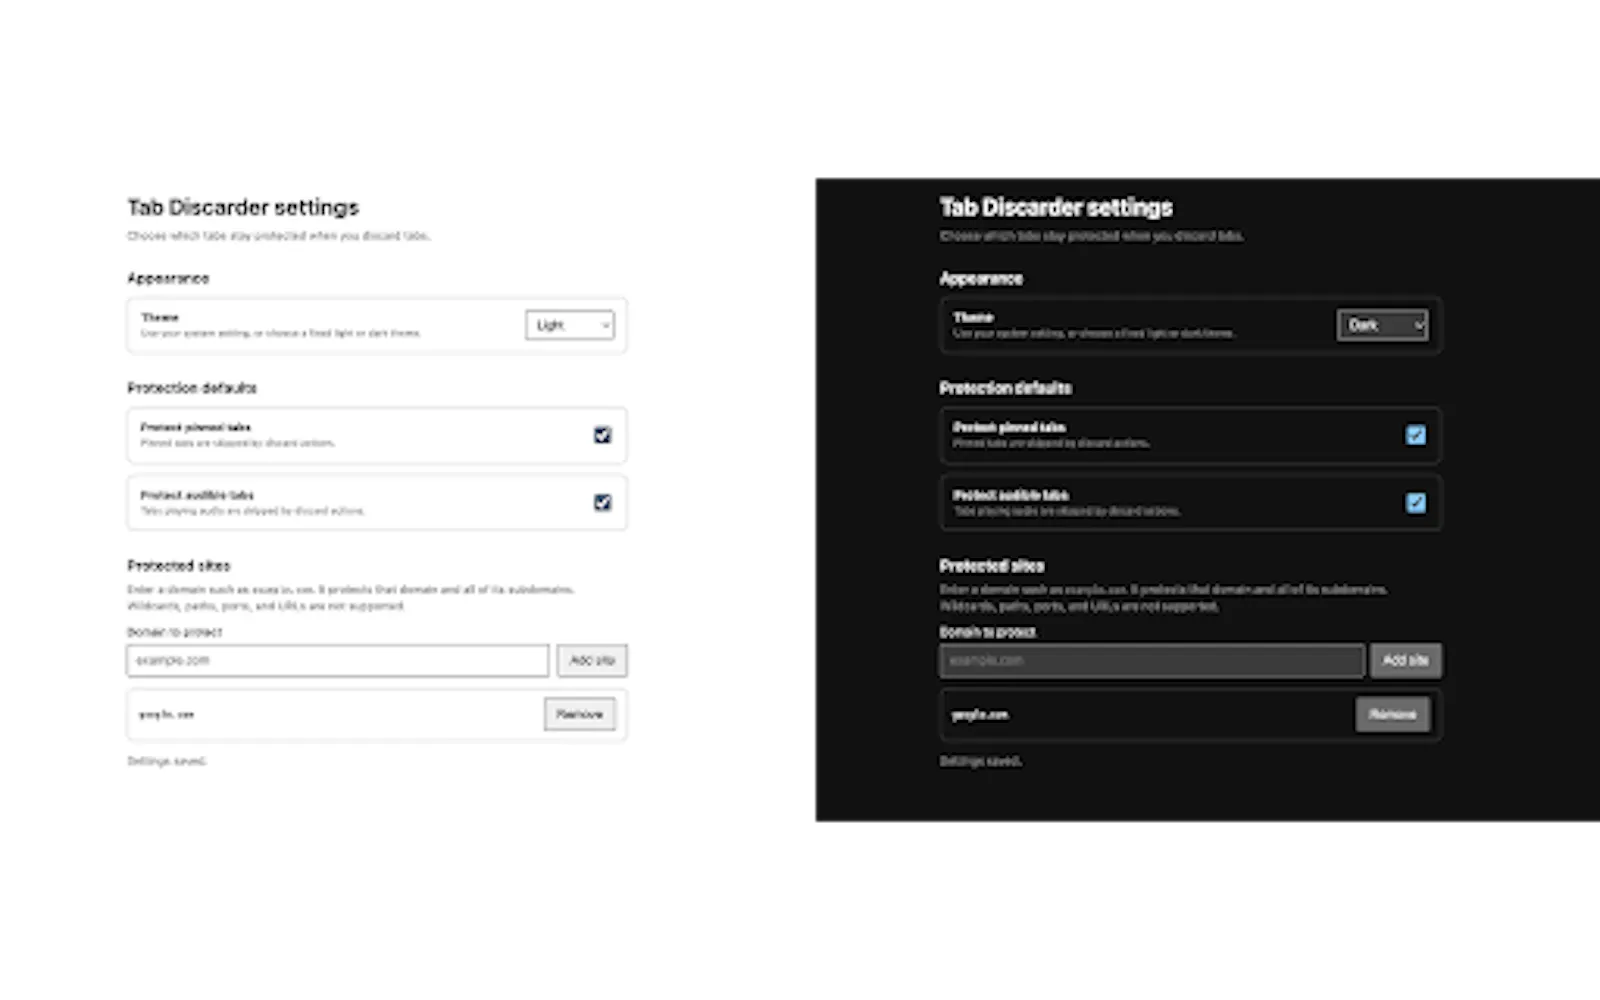Focus the domain input field in dark panel
Image resolution: width=1600 pixels, height=1000 pixels.
[x=1152, y=661]
